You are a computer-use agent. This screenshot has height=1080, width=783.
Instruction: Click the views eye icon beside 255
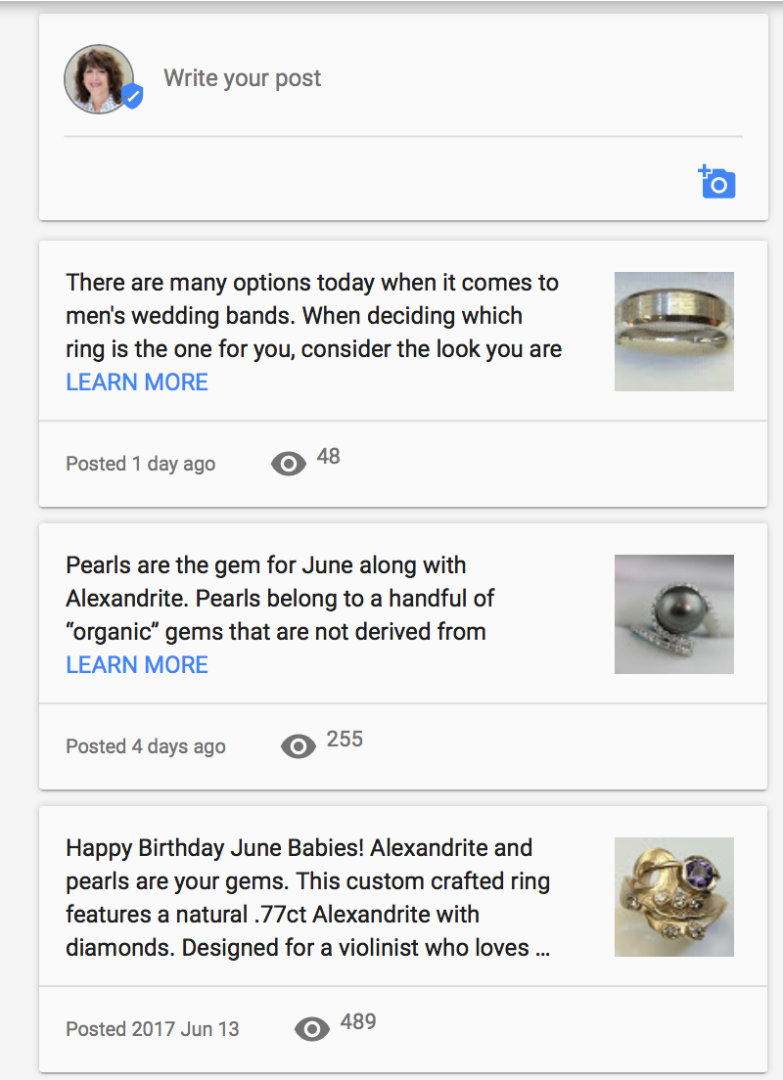tap(298, 746)
